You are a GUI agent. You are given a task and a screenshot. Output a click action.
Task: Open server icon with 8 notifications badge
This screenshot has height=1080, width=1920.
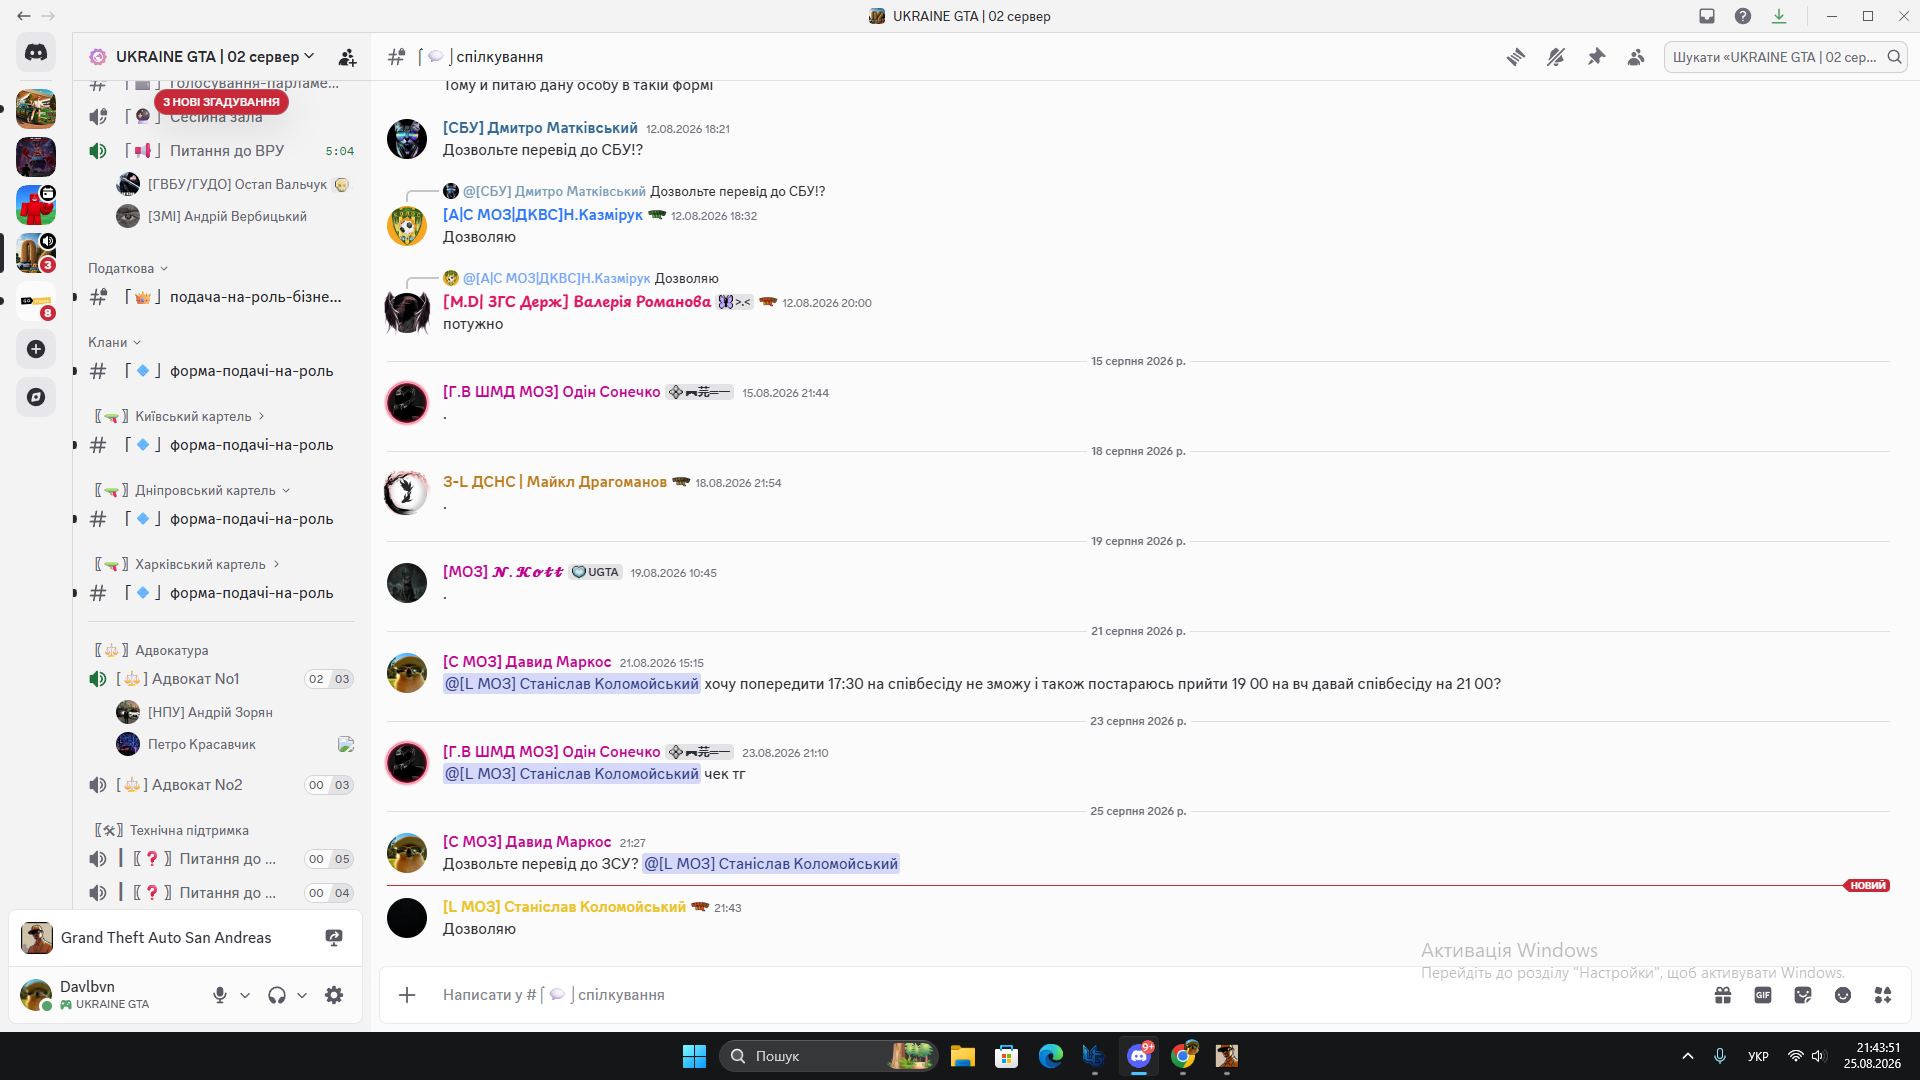(x=36, y=301)
